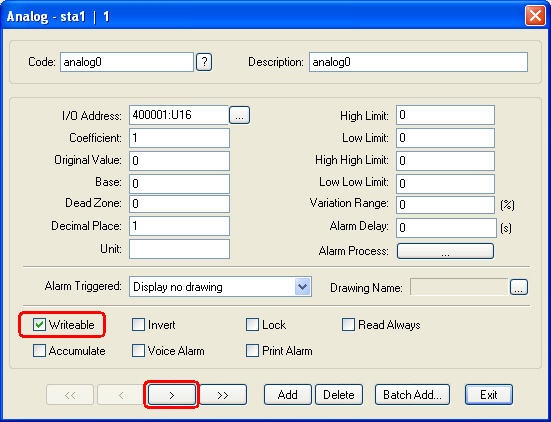The height and width of the screenshot is (422, 551).
Task: Enable the Read Always option
Action: point(348,325)
